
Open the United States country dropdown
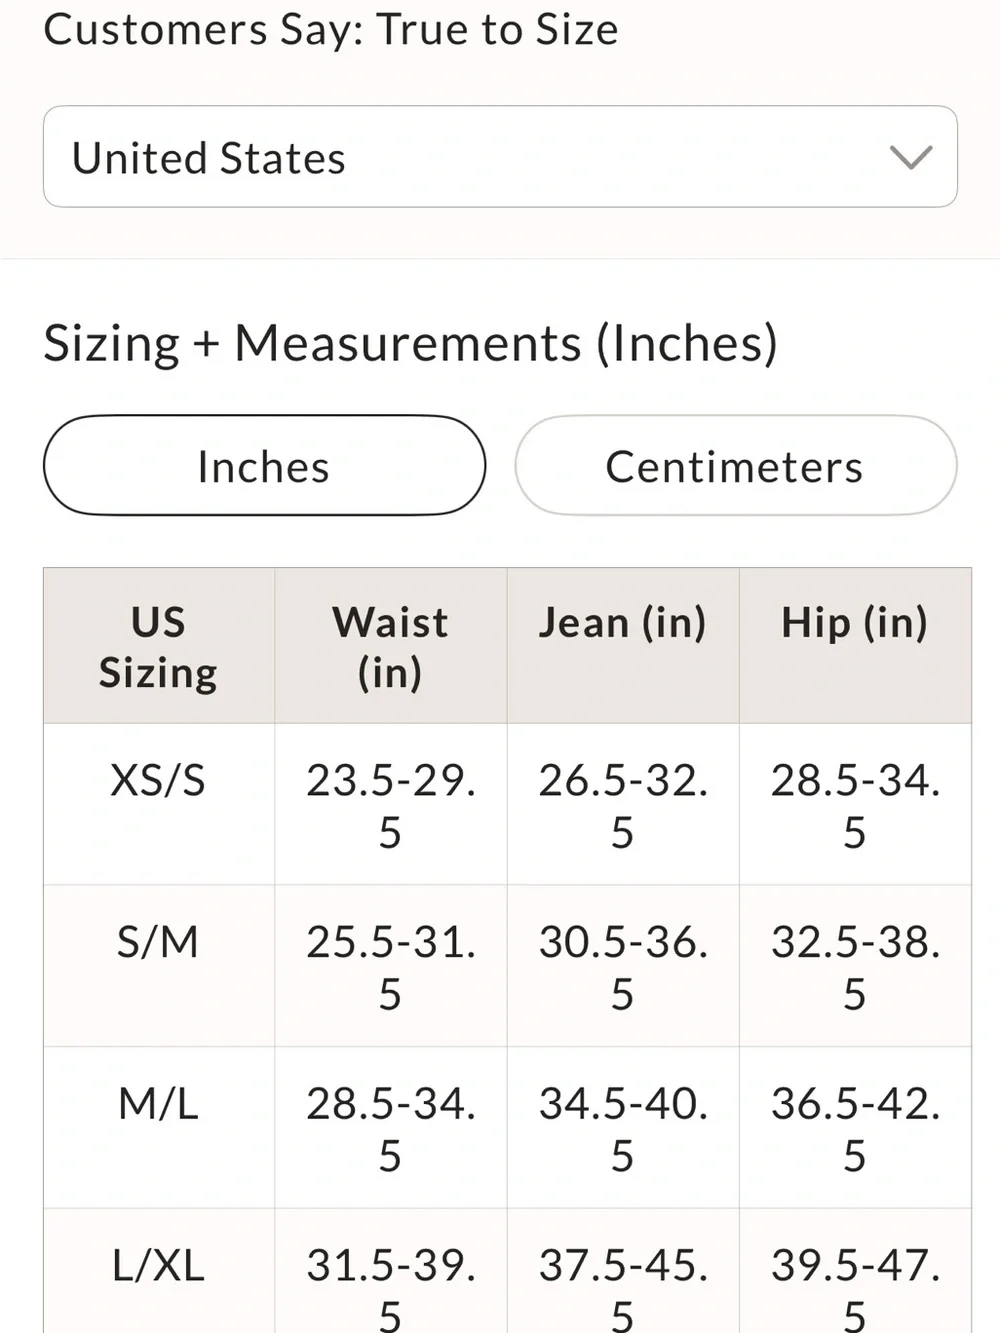pos(500,157)
